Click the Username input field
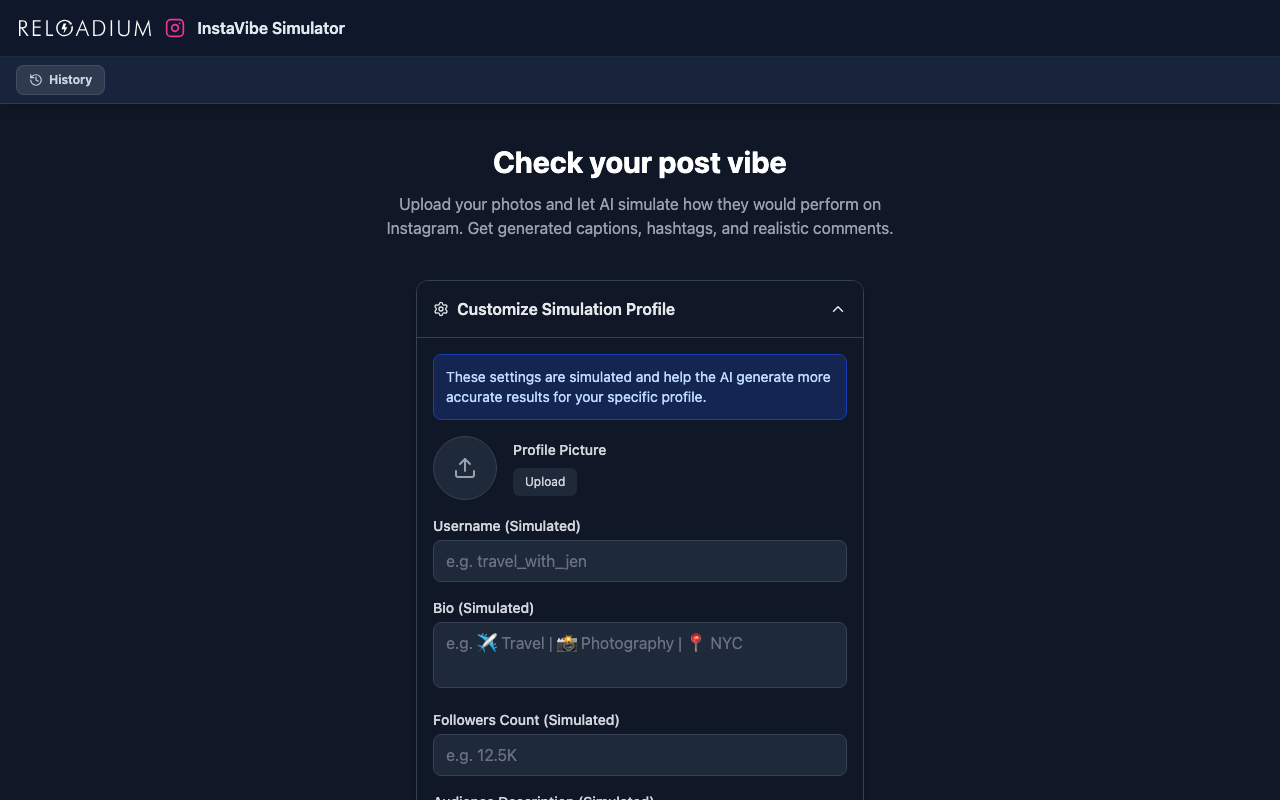1280x800 pixels. click(x=640, y=561)
